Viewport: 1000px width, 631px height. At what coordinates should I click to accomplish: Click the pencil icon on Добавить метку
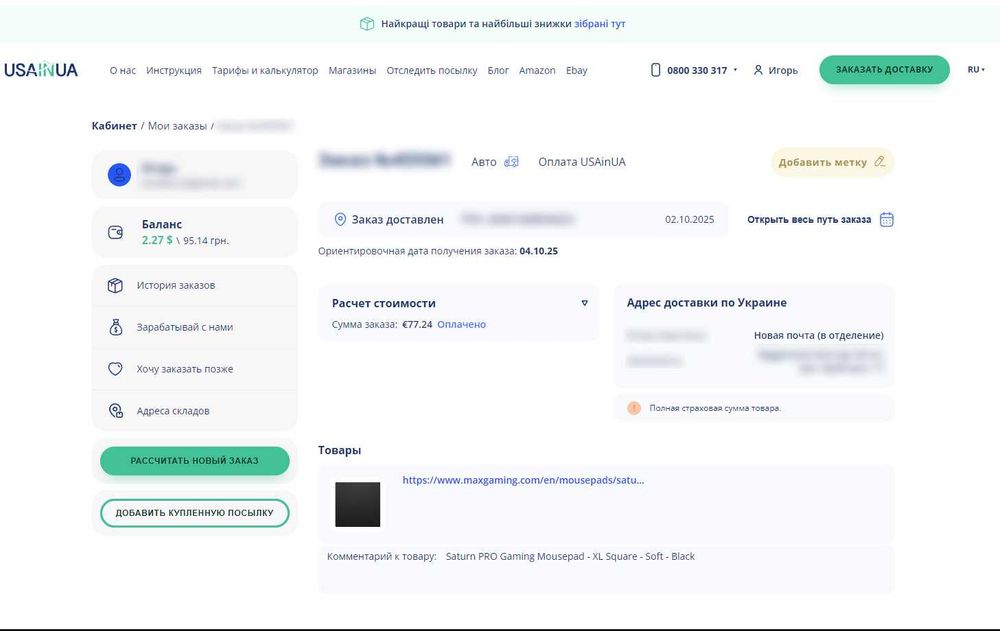click(879, 162)
